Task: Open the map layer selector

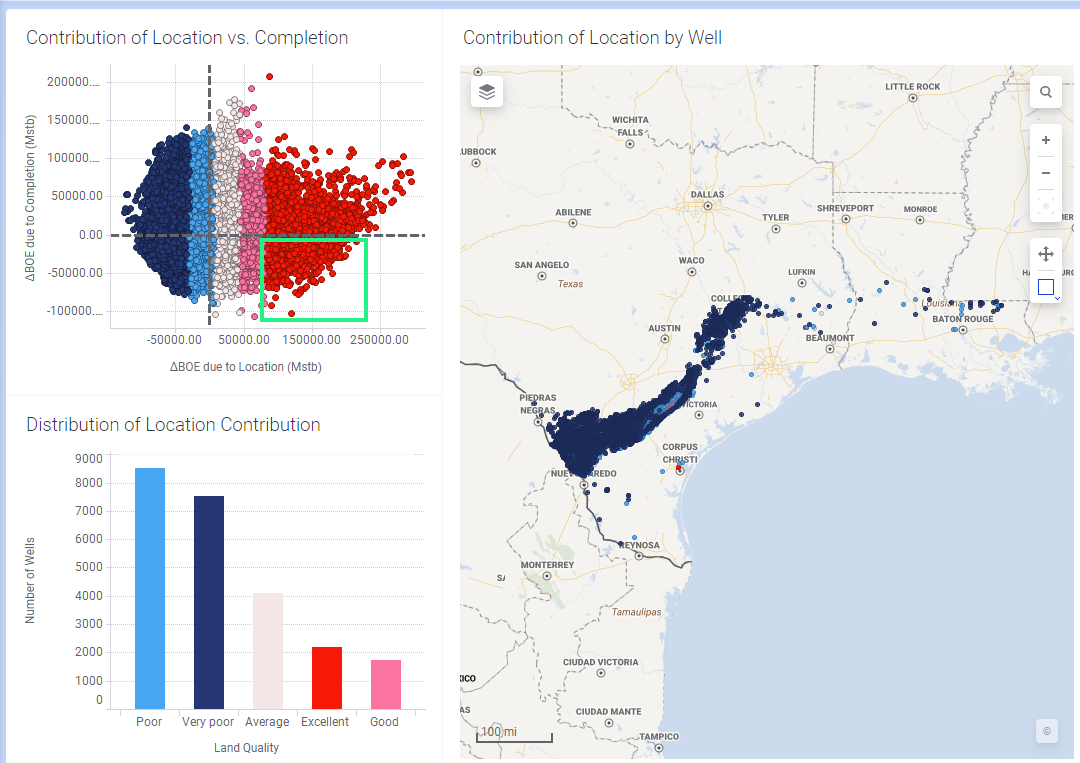Action: 487,91
